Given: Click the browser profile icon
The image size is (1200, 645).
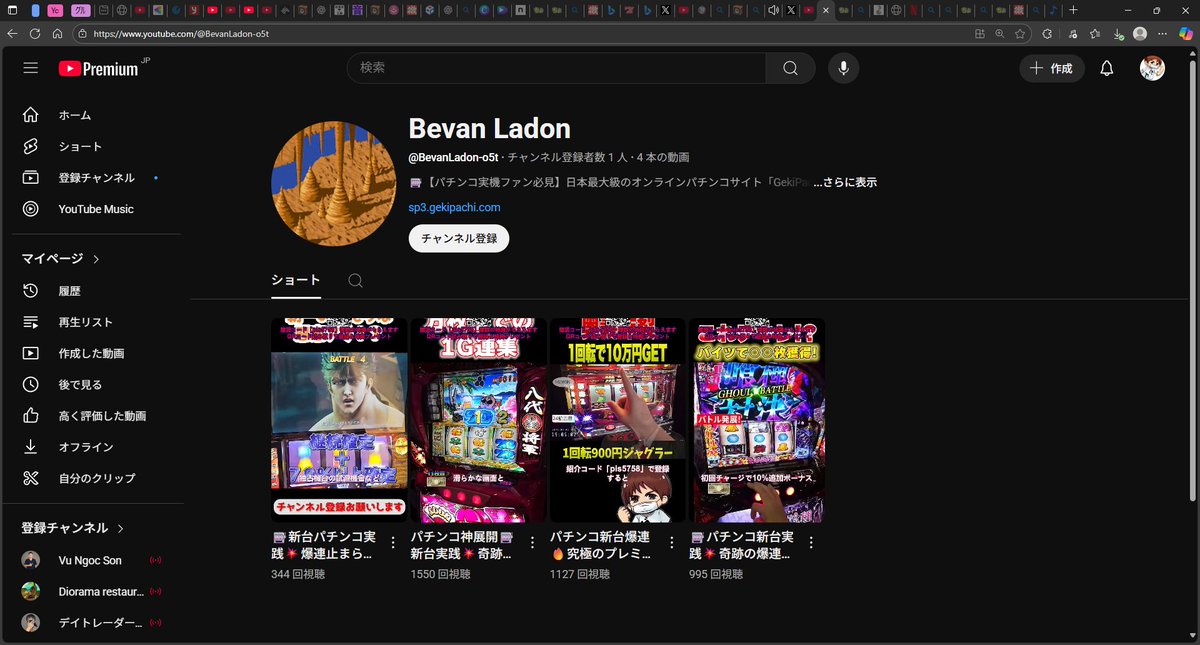Looking at the screenshot, I should [x=1140, y=33].
